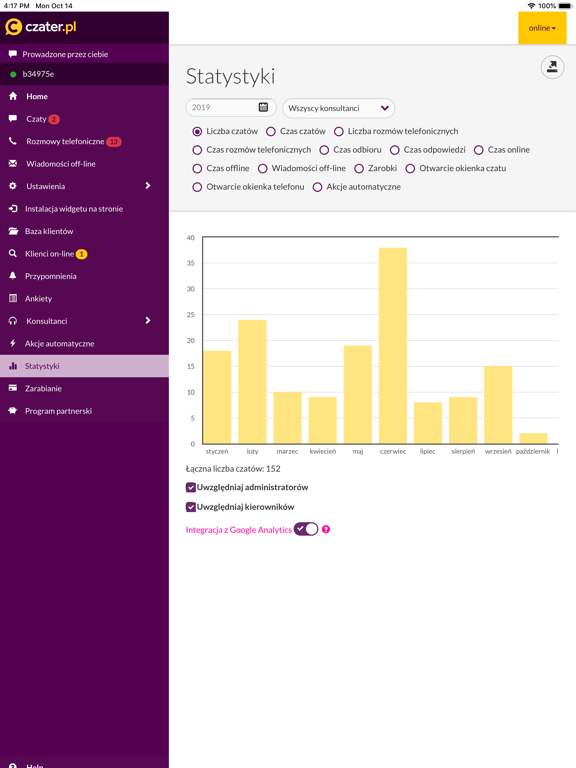Select the Liczba czatów radio button

click(x=197, y=131)
